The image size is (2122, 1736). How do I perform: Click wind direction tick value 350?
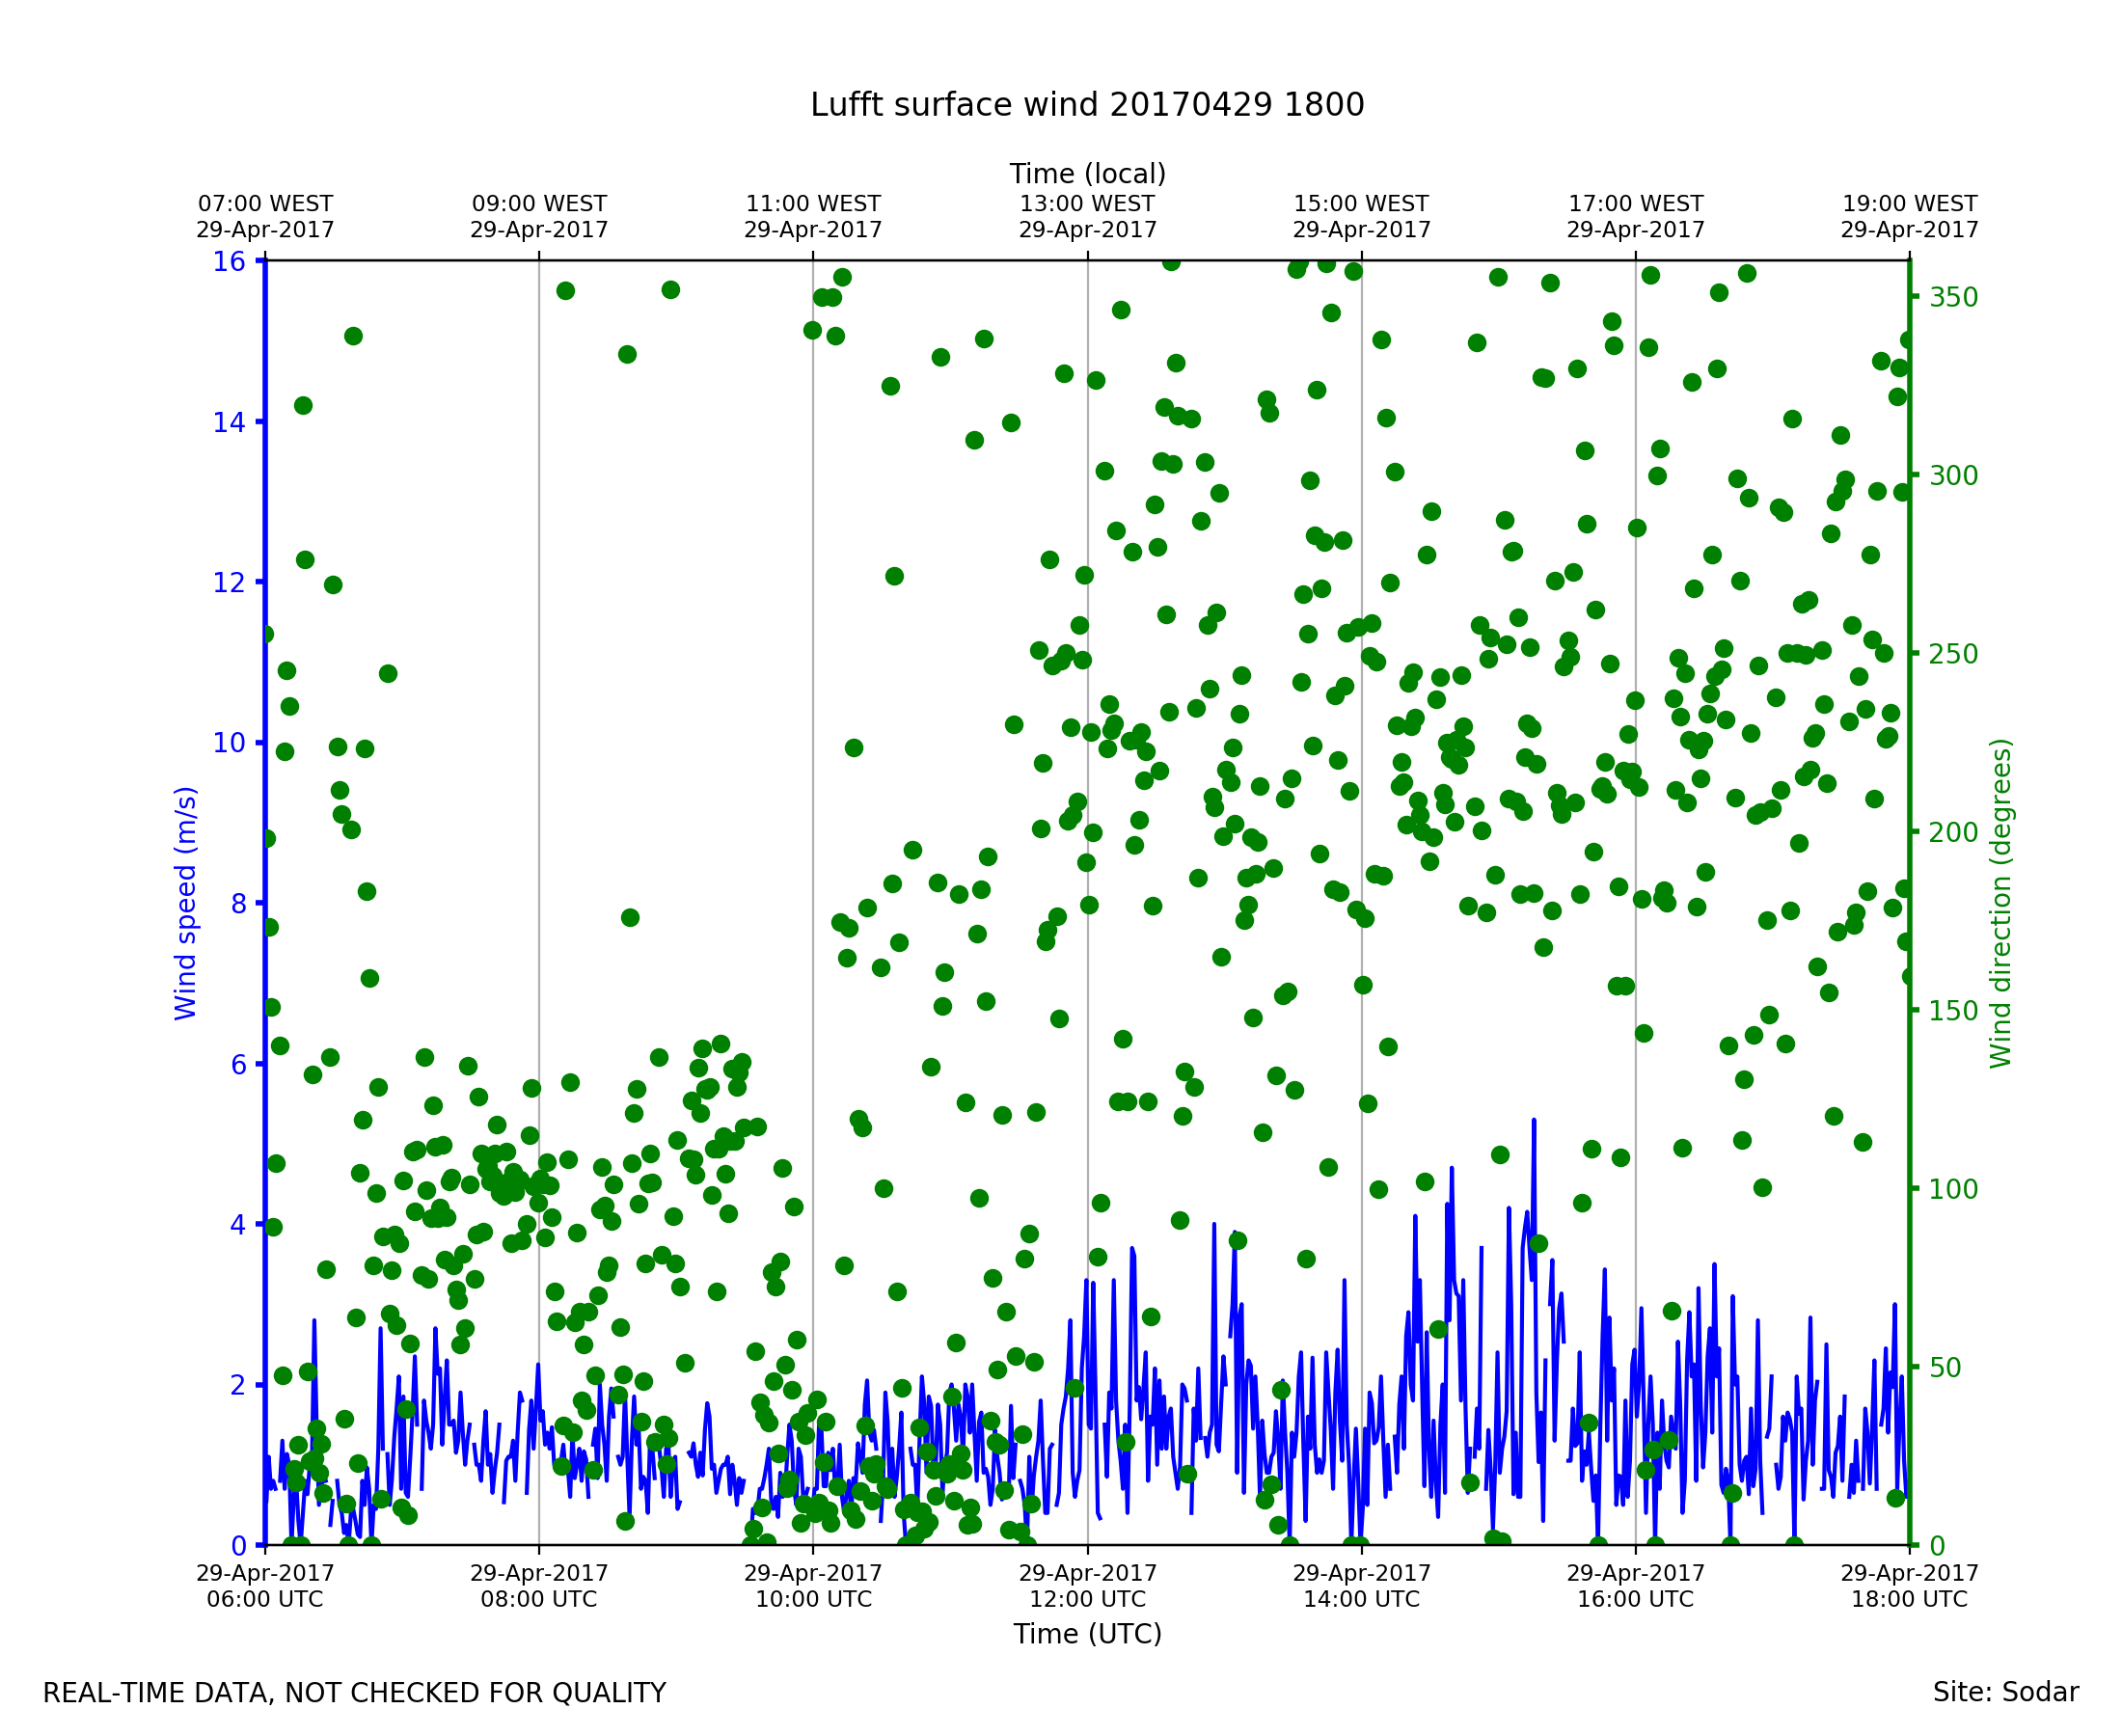1953,298
